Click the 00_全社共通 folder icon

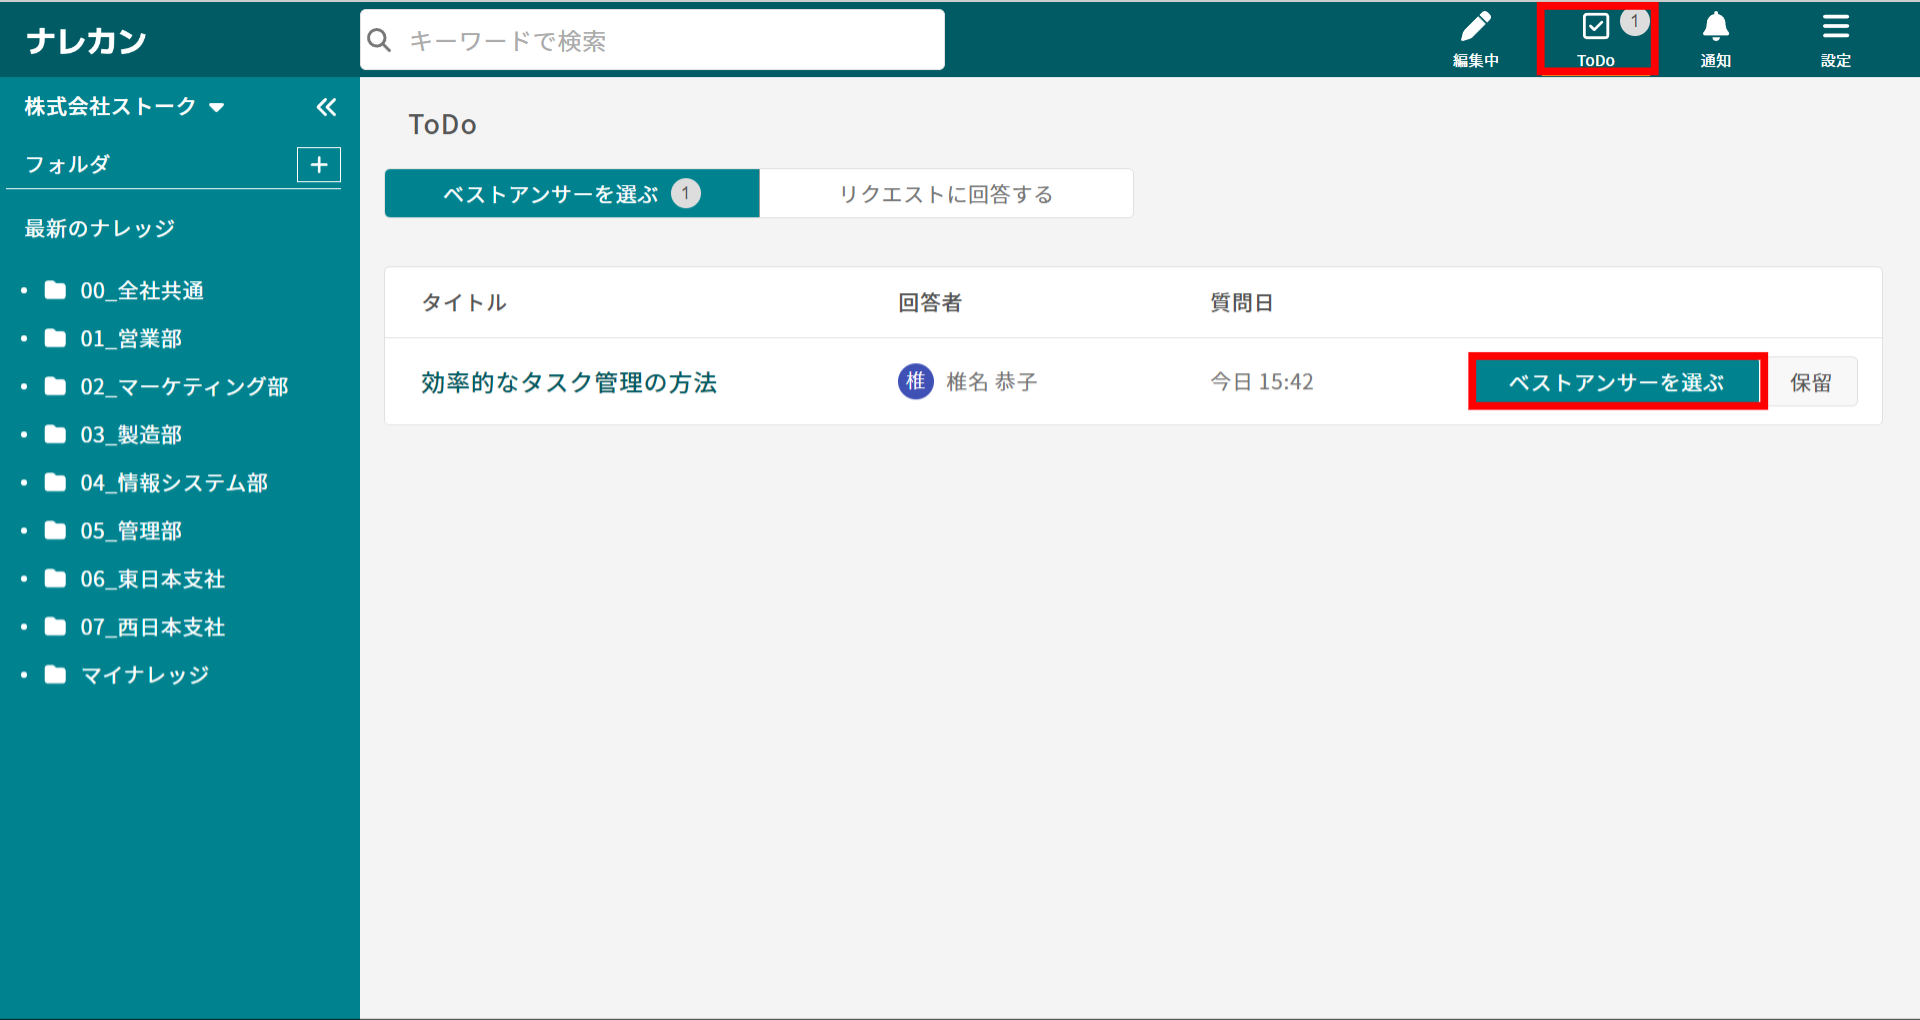56,291
